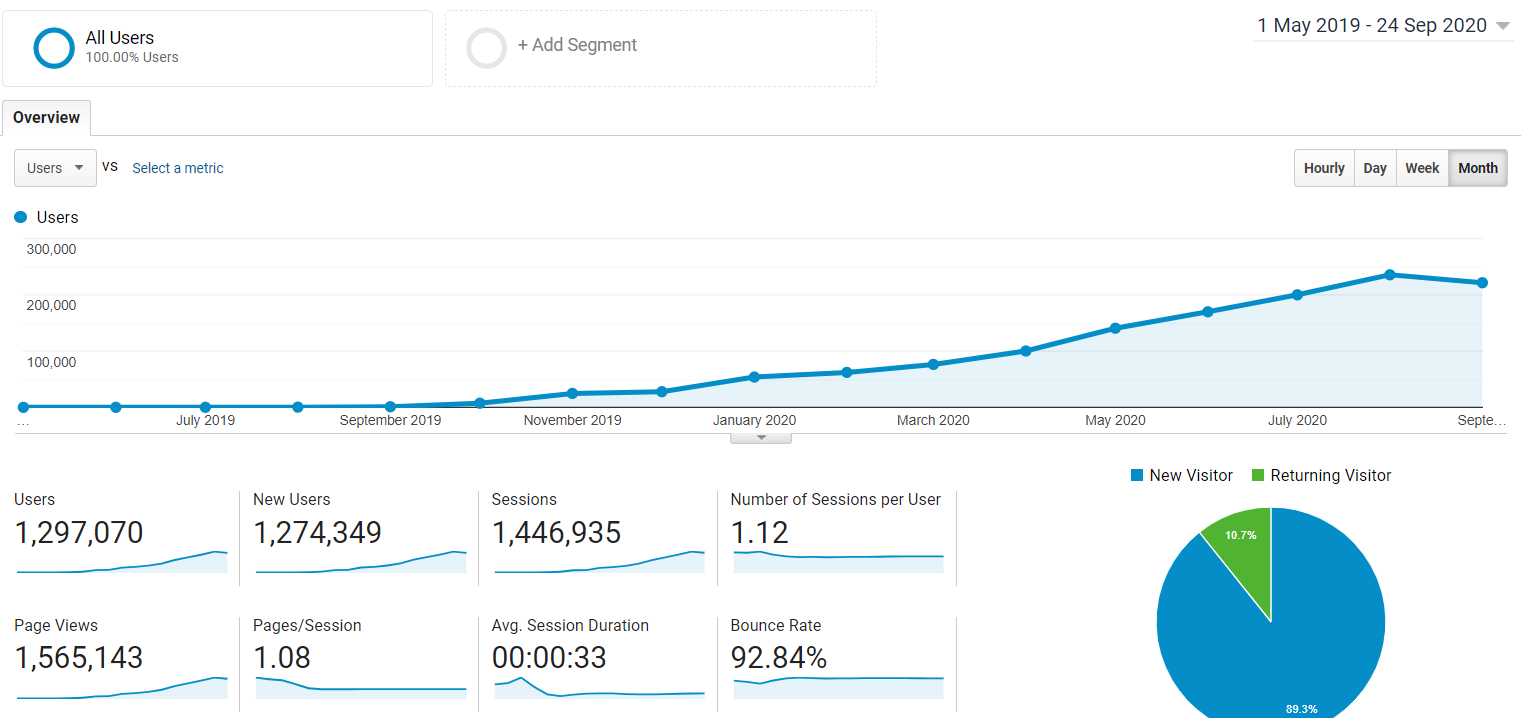The image size is (1521, 718).
Task: Click the 100,000 y-axis label
Action: coord(51,361)
